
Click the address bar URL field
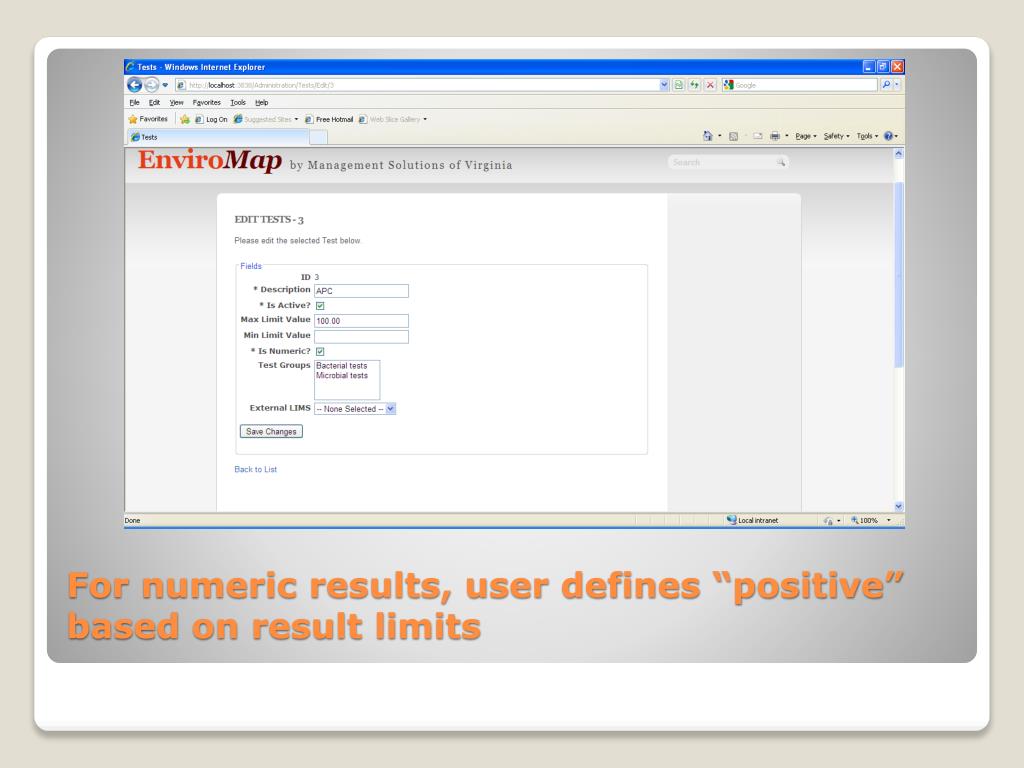418,85
